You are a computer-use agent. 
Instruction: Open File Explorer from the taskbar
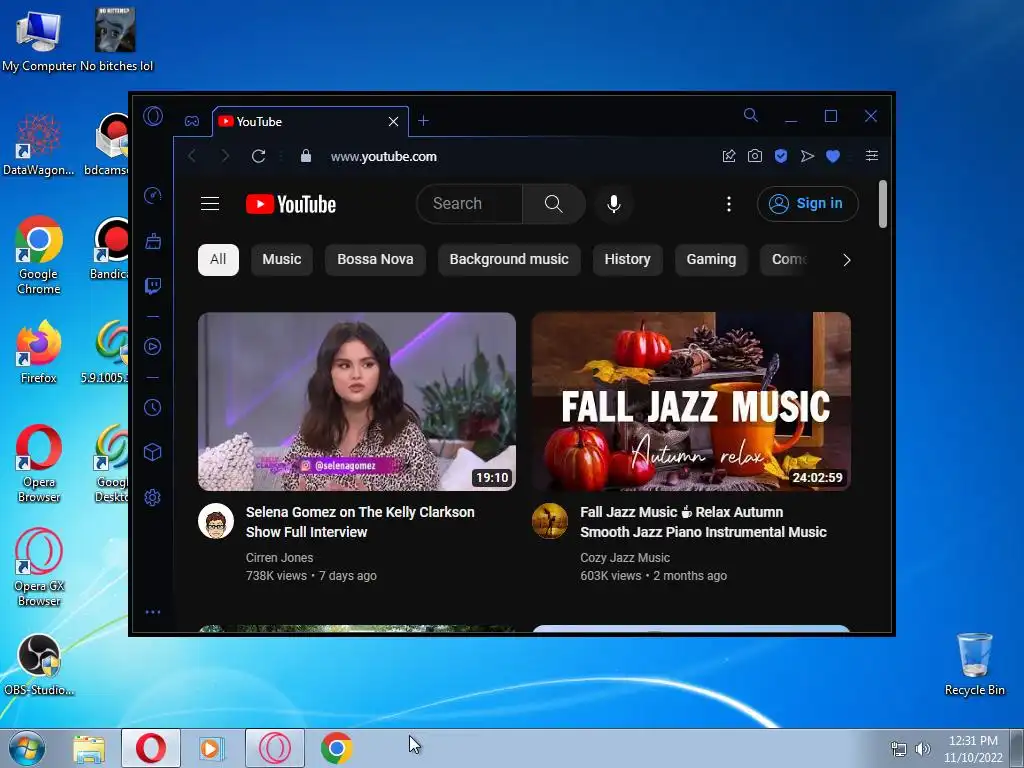point(89,748)
